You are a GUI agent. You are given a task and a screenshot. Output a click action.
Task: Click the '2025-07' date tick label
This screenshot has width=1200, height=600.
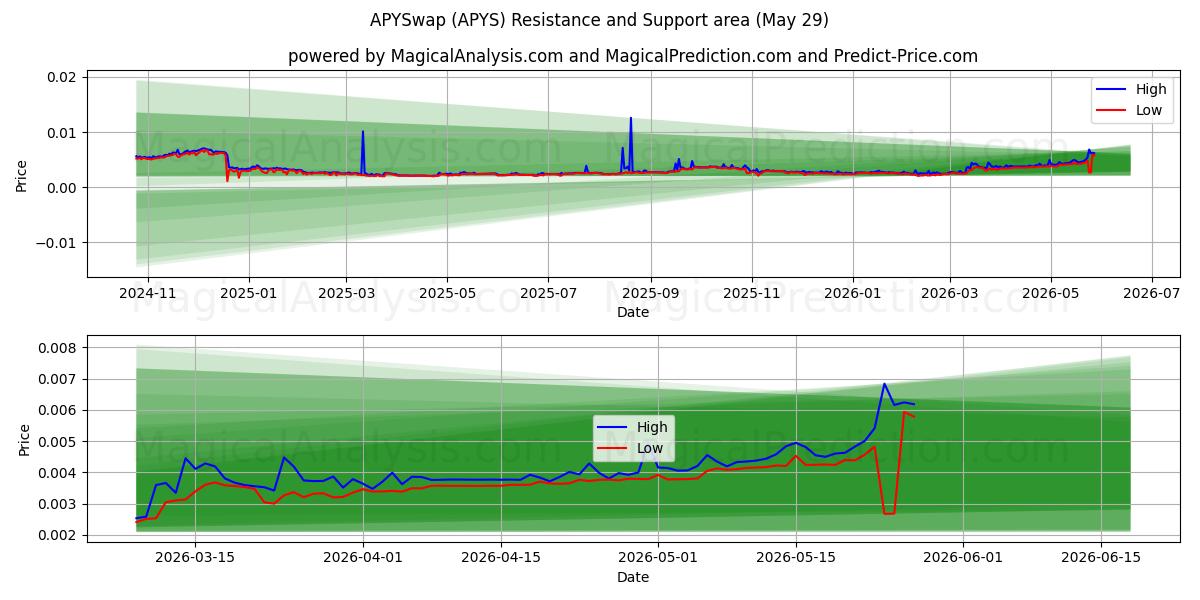548,295
